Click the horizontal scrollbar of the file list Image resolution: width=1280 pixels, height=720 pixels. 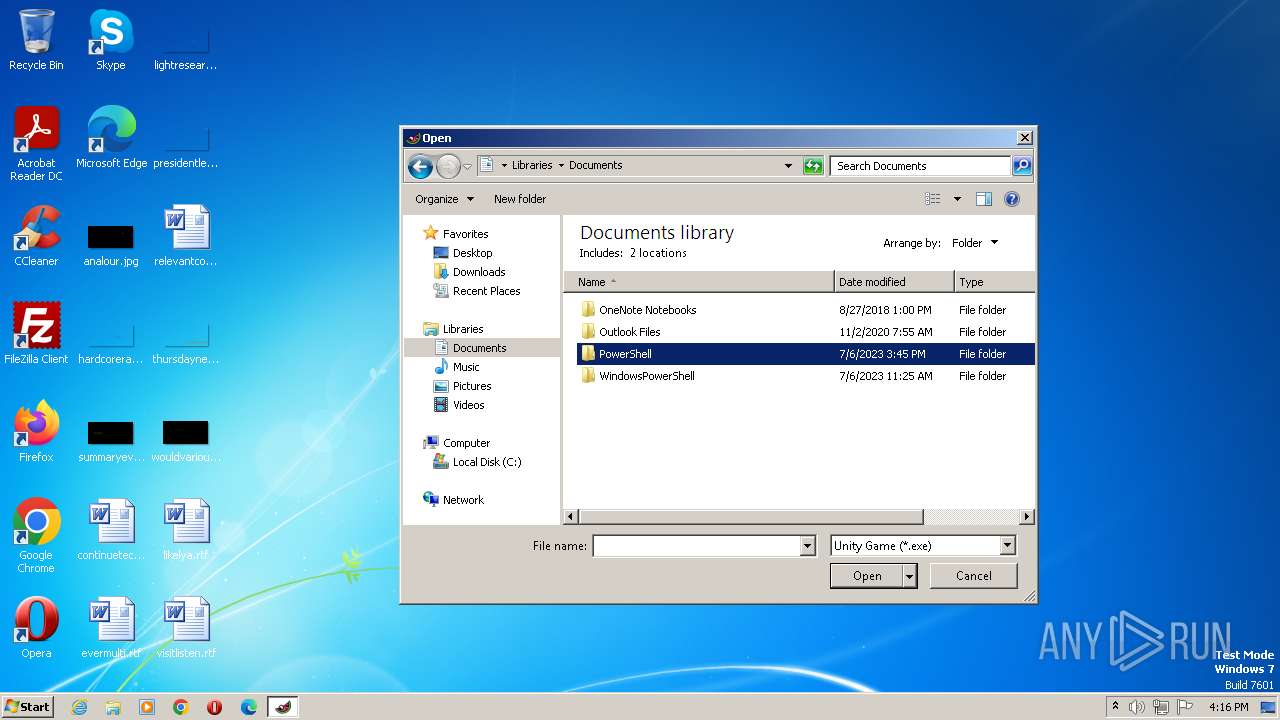click(x=750, y=517)
